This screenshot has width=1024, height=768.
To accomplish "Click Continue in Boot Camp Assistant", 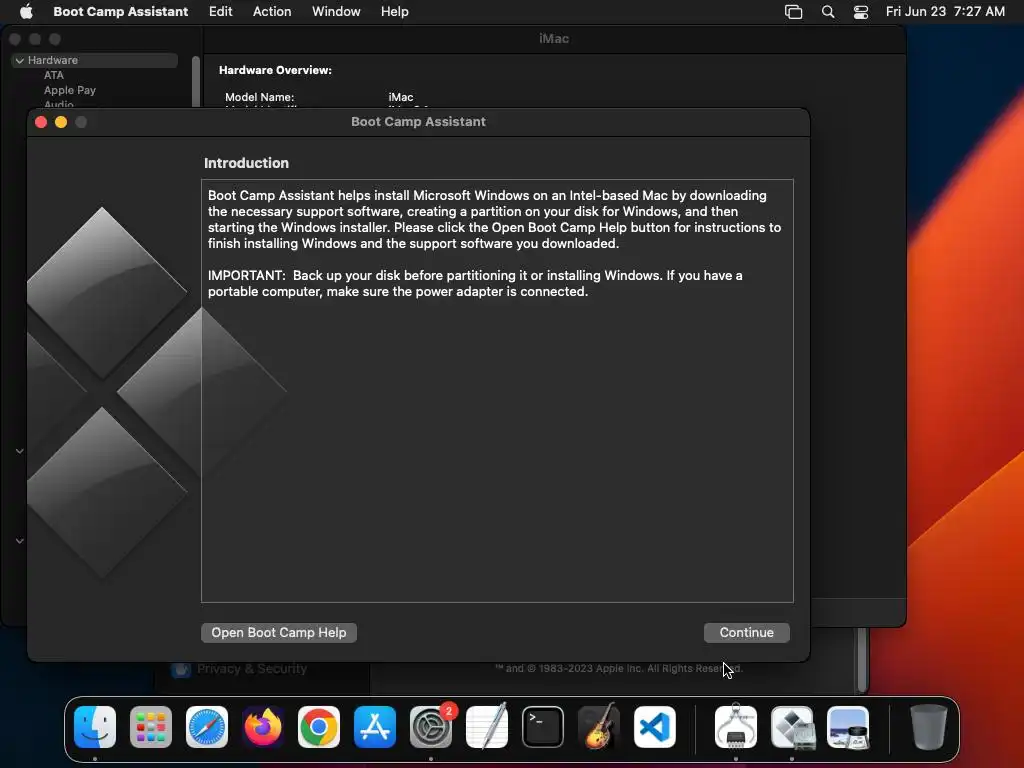I will [746, 632].
